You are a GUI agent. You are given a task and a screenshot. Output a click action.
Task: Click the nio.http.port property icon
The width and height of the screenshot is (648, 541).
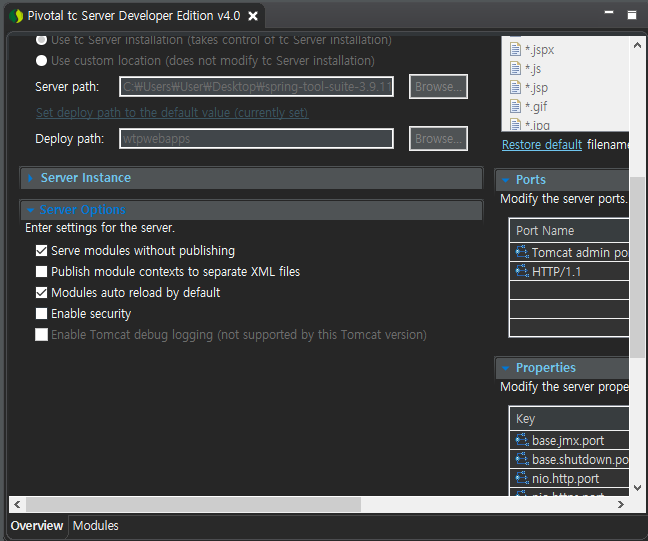[522, 478]
